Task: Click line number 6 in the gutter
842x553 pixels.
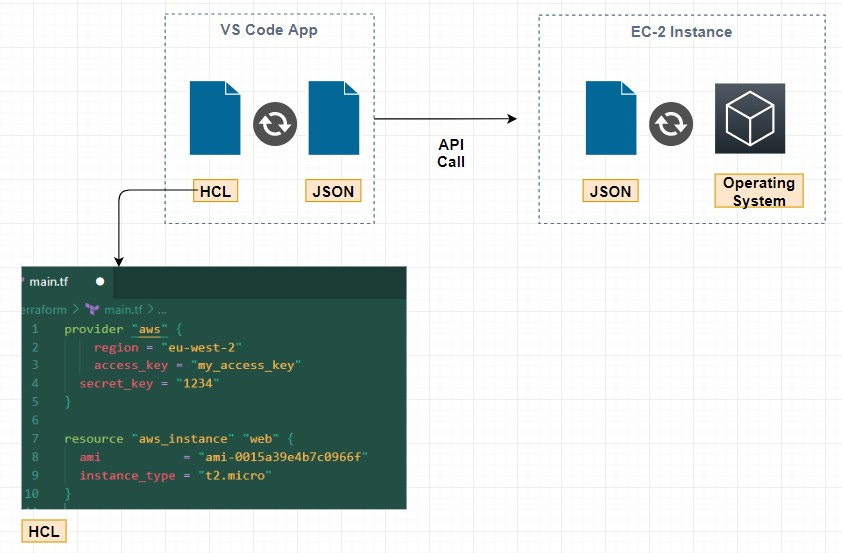Action: tap(35, 420)
